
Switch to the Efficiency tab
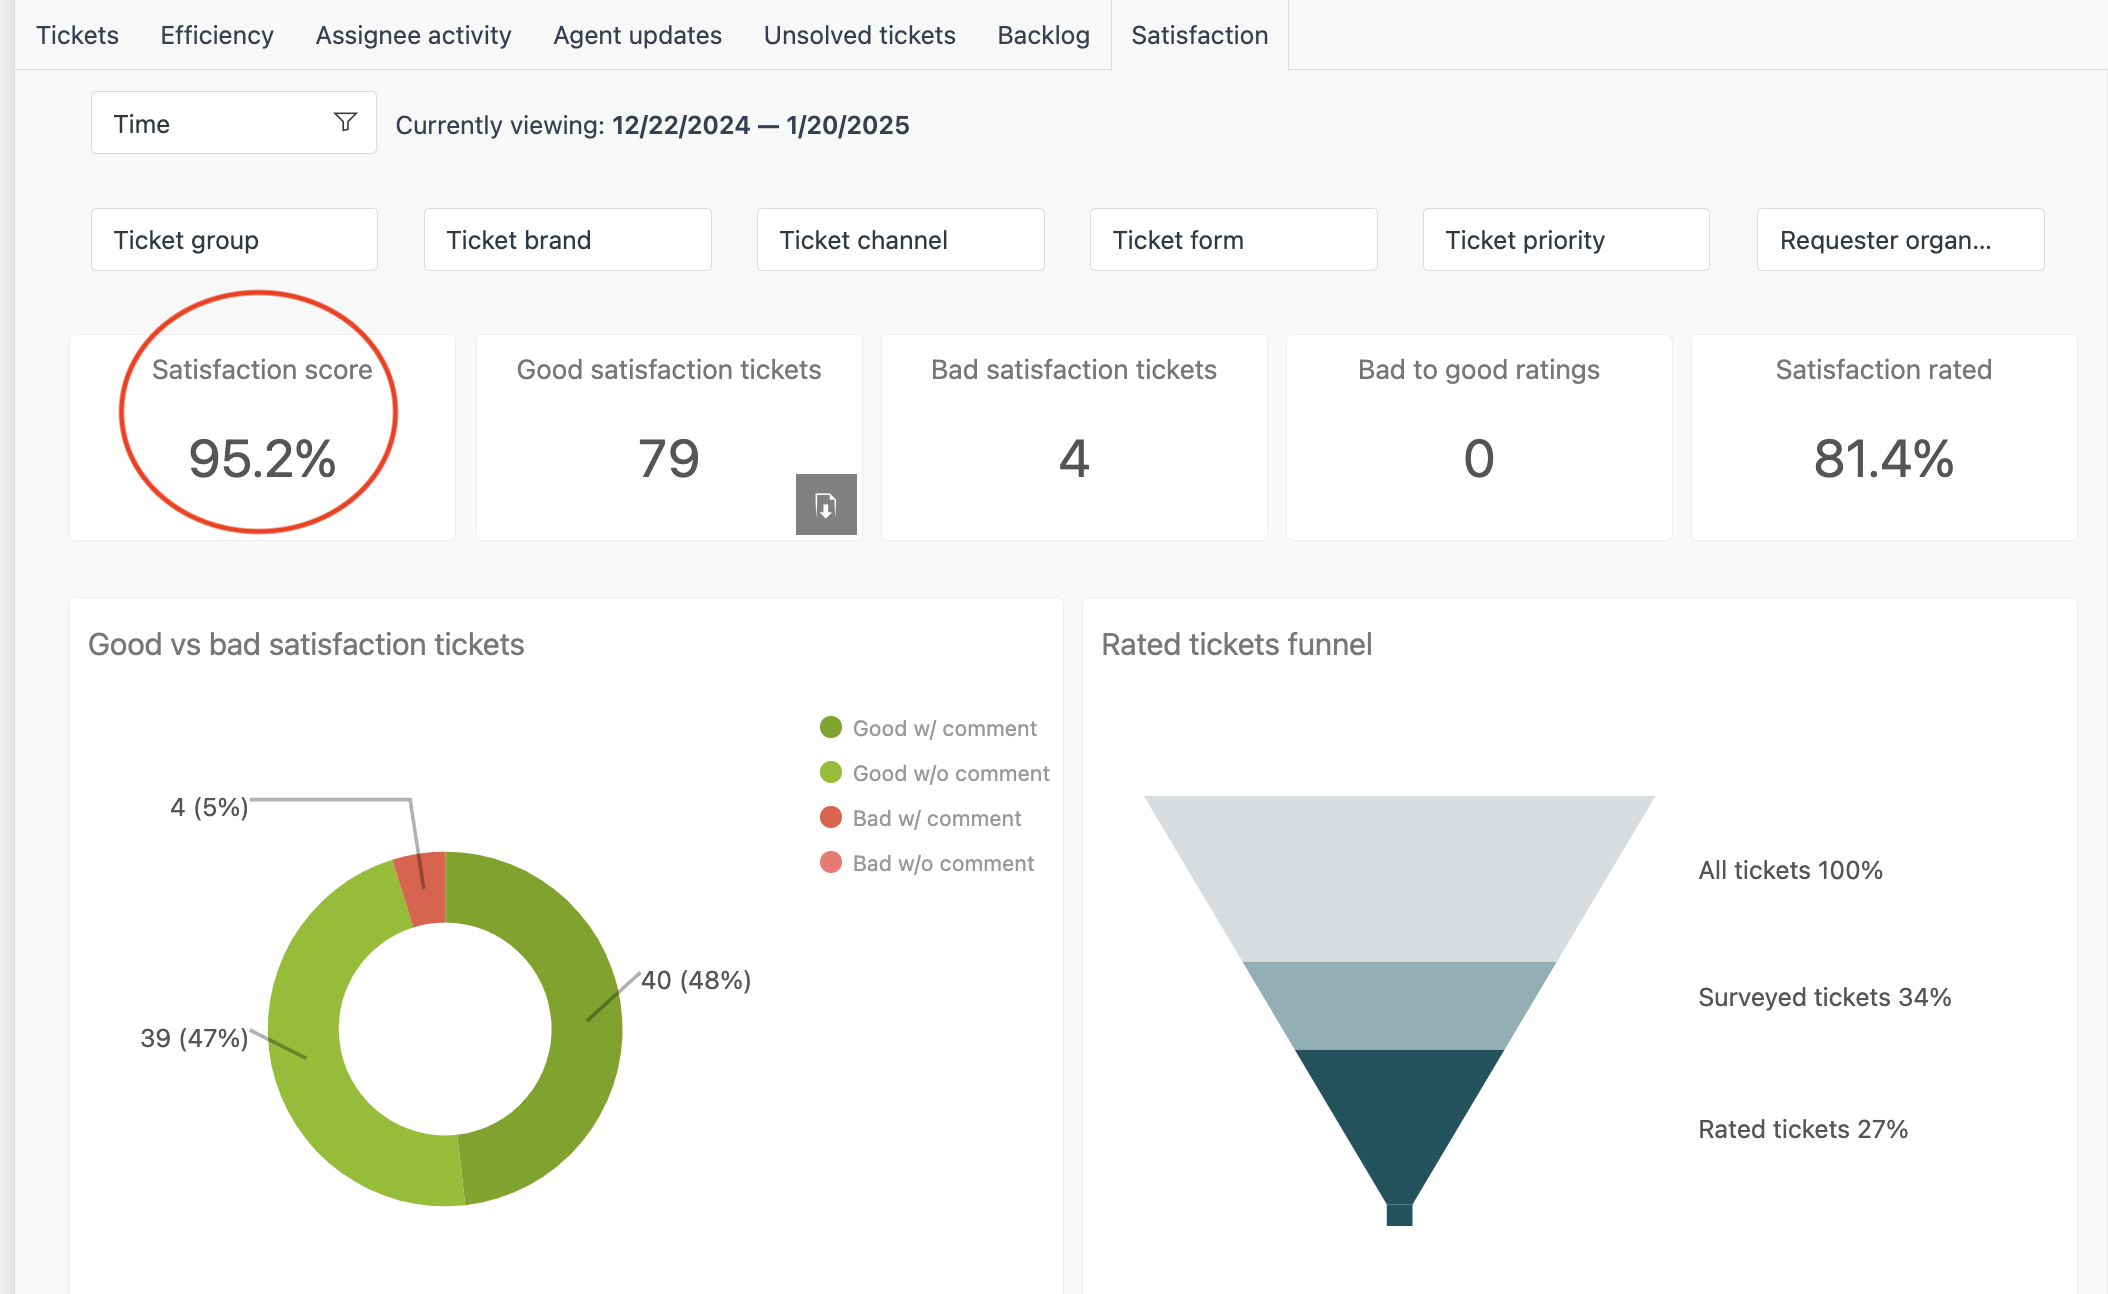217,35
